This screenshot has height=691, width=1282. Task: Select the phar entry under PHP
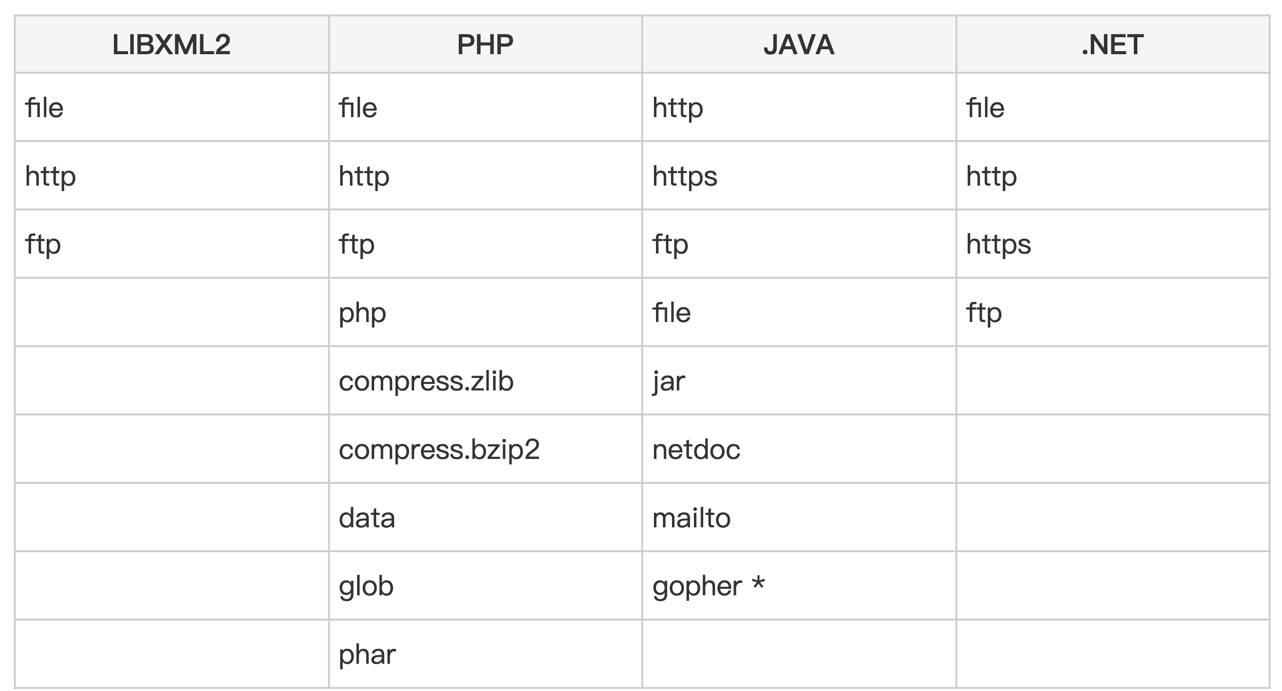tap(367, 654)
